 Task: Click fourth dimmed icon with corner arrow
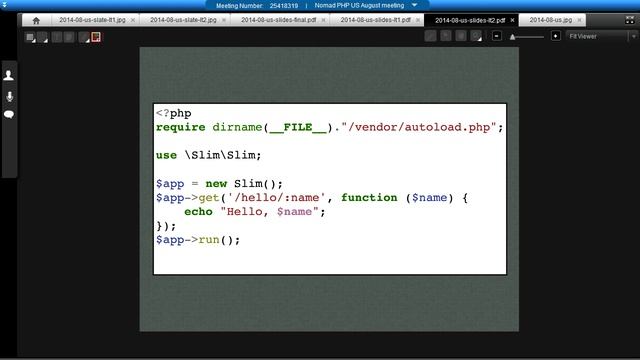coord(476,36)
